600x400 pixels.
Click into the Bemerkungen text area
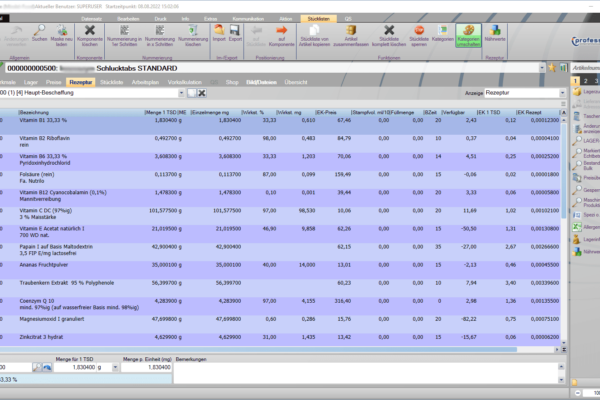point(366,373)
